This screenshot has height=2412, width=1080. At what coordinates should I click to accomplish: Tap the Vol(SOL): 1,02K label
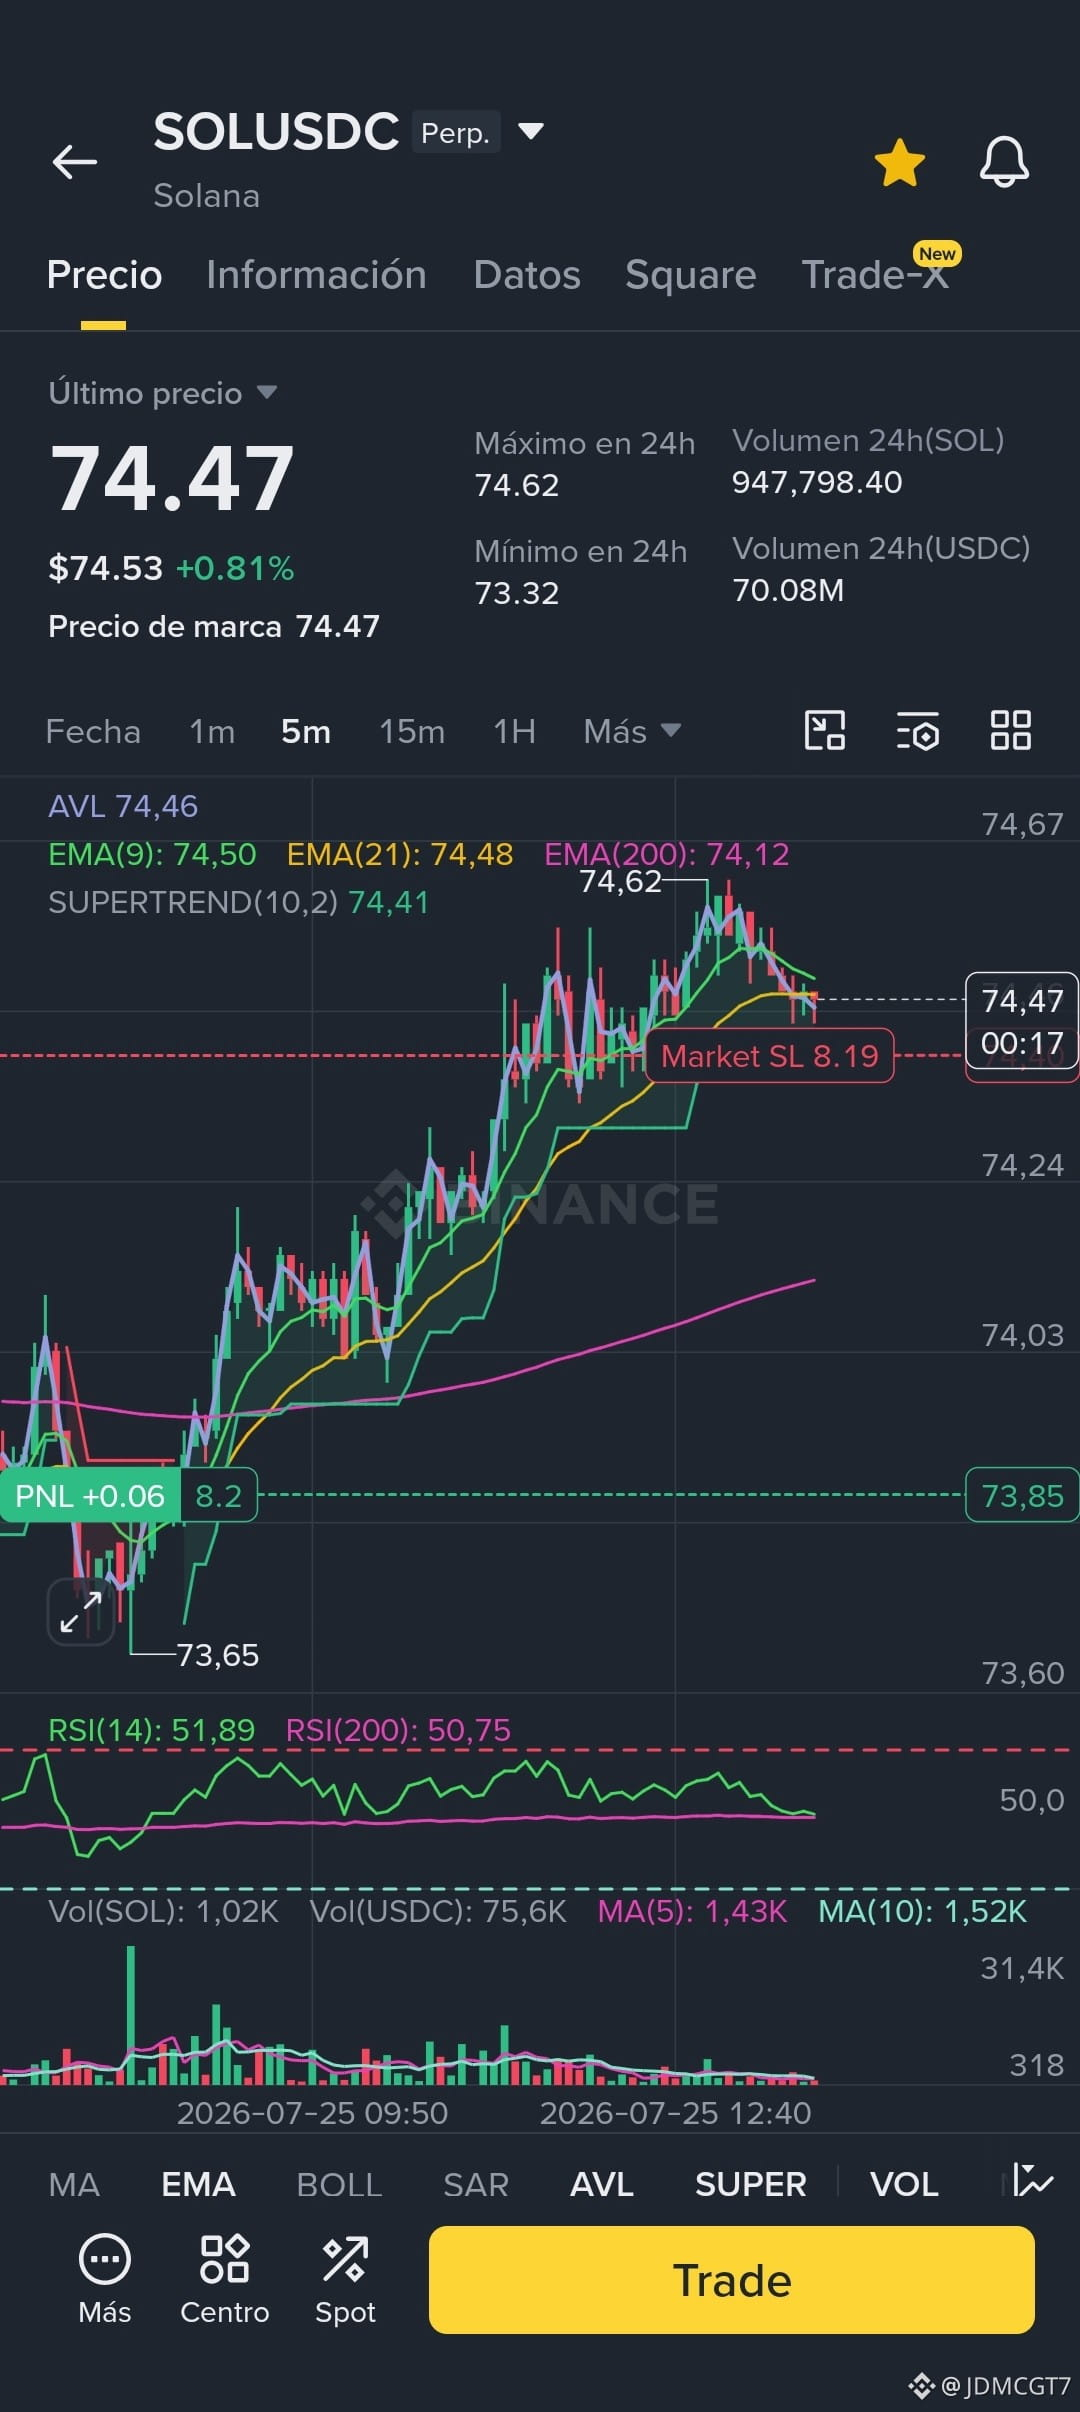point(163,1911)
